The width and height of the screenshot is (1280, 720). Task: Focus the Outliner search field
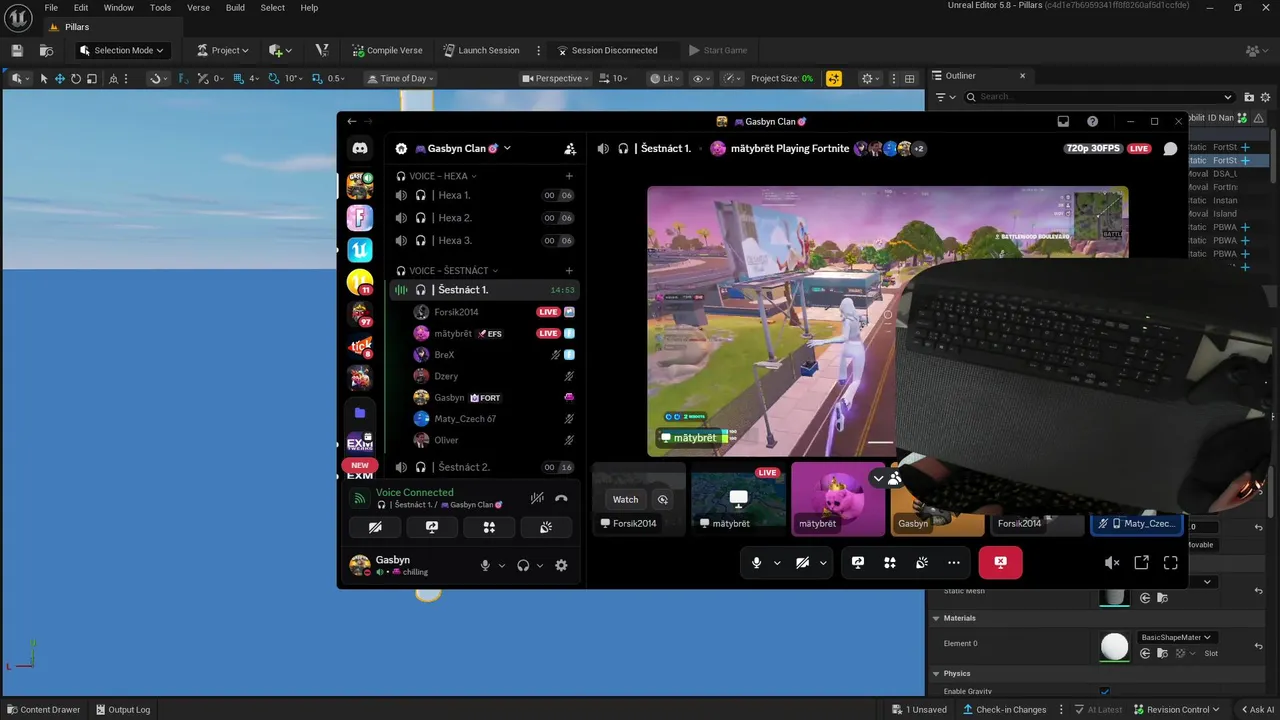1100,97
